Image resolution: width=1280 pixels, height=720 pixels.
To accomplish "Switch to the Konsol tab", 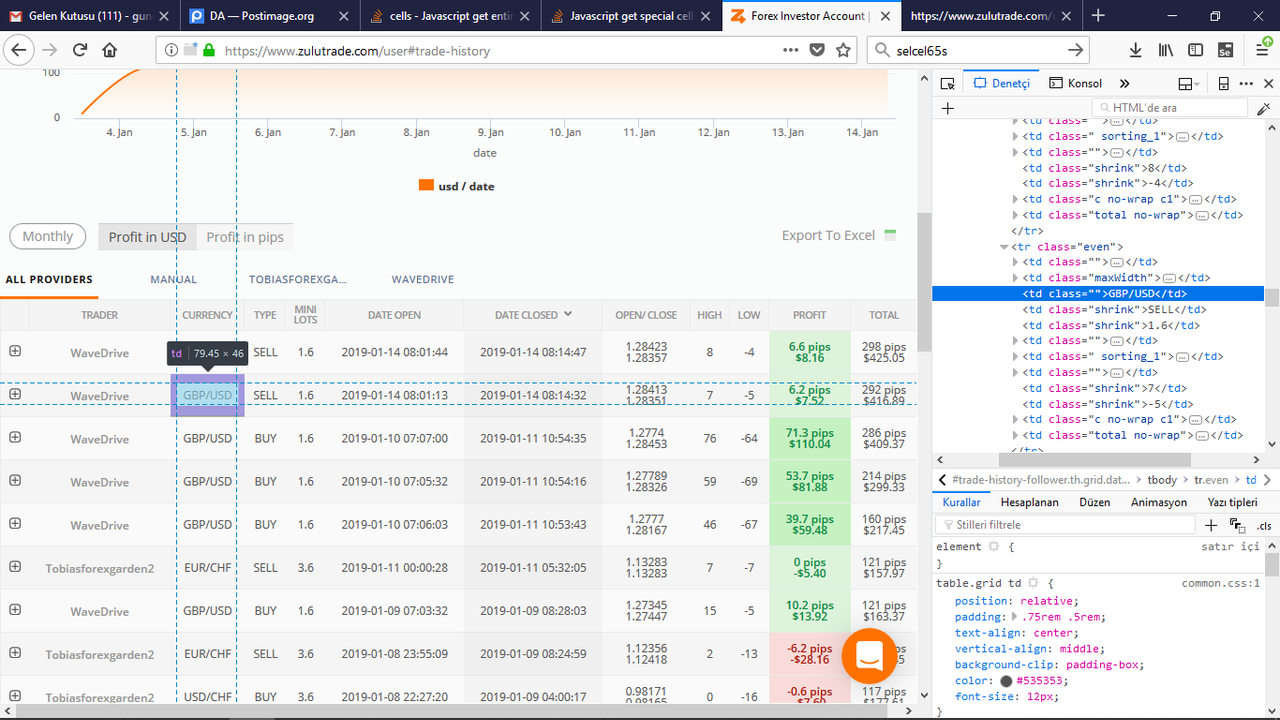I will [x=1075, y=84].
